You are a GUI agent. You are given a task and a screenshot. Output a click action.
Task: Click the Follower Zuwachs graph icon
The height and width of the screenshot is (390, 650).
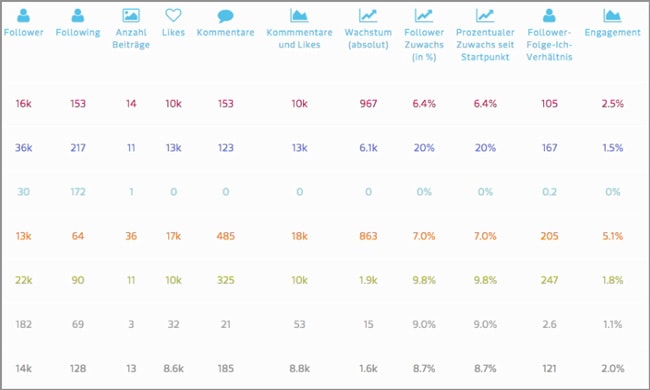424,15
